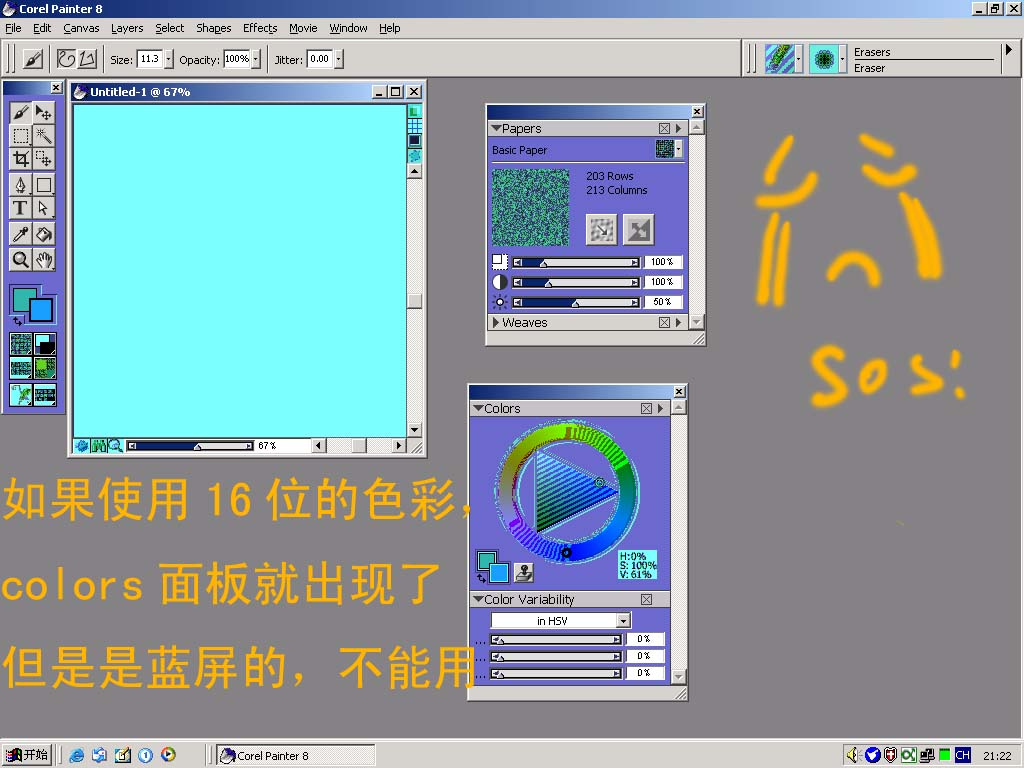Viewport: 1024px width, 768px height.
Task: Select the Crop tool
Action: 20,159
